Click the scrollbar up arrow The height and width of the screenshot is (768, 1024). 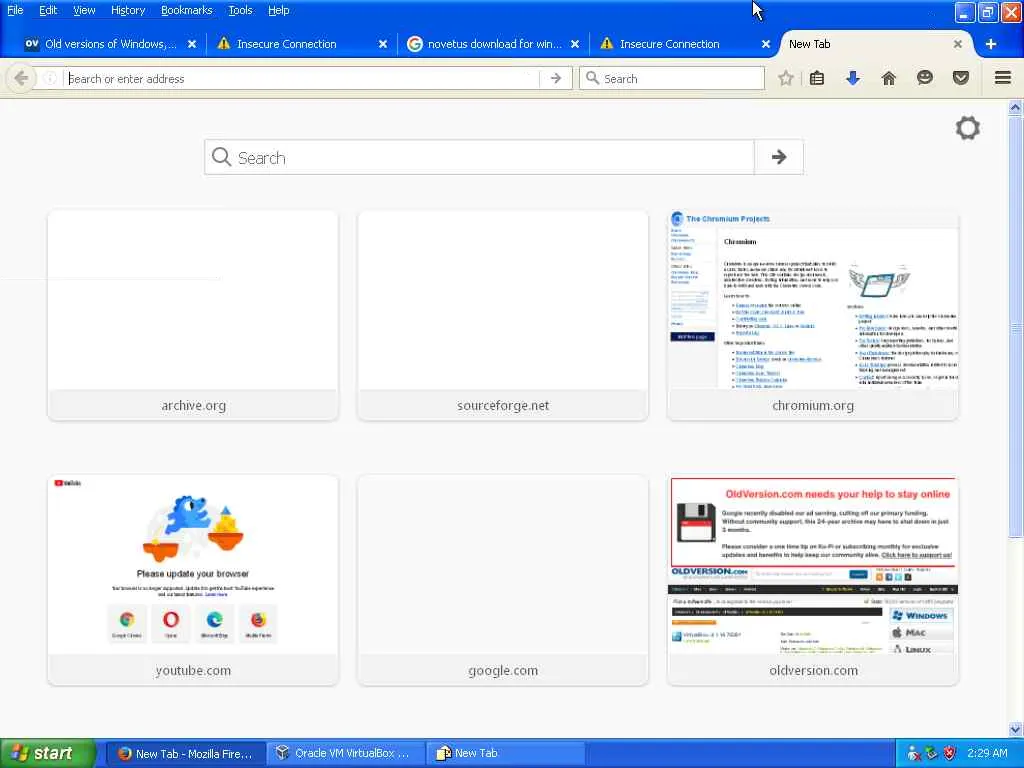(1015, 106)
